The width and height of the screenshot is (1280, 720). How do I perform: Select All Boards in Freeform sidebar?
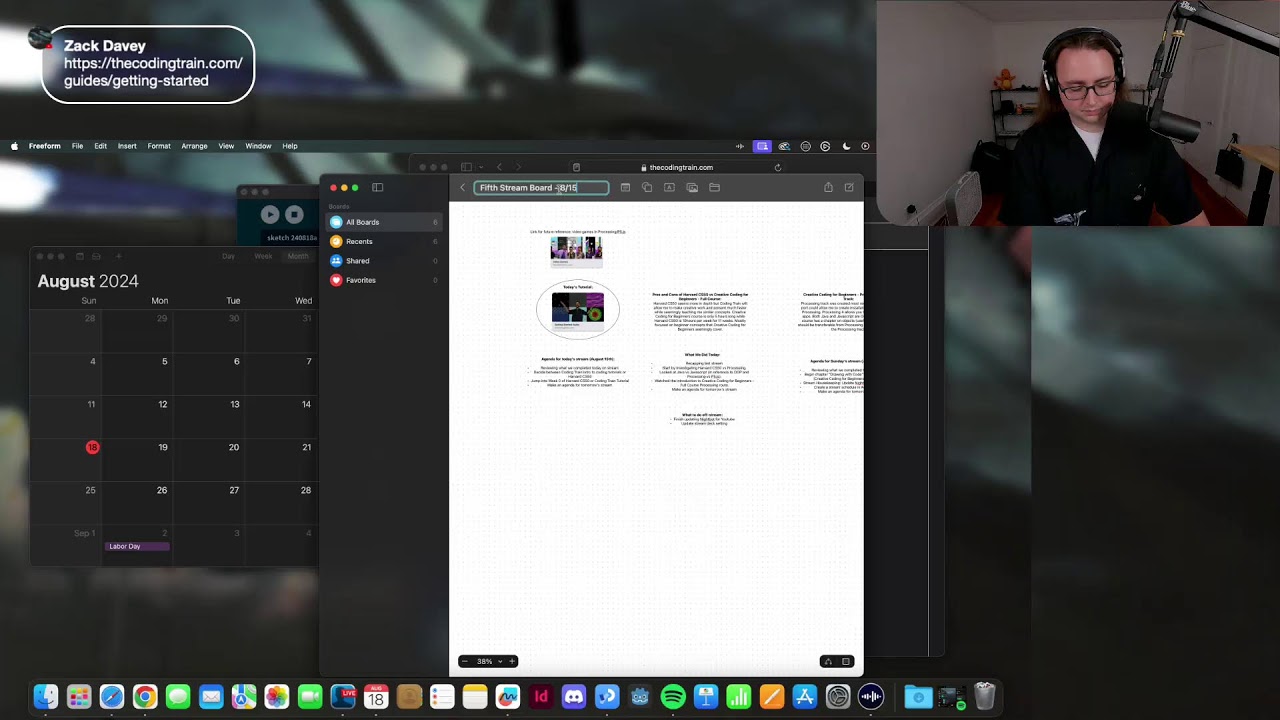(x=384, y=222)
